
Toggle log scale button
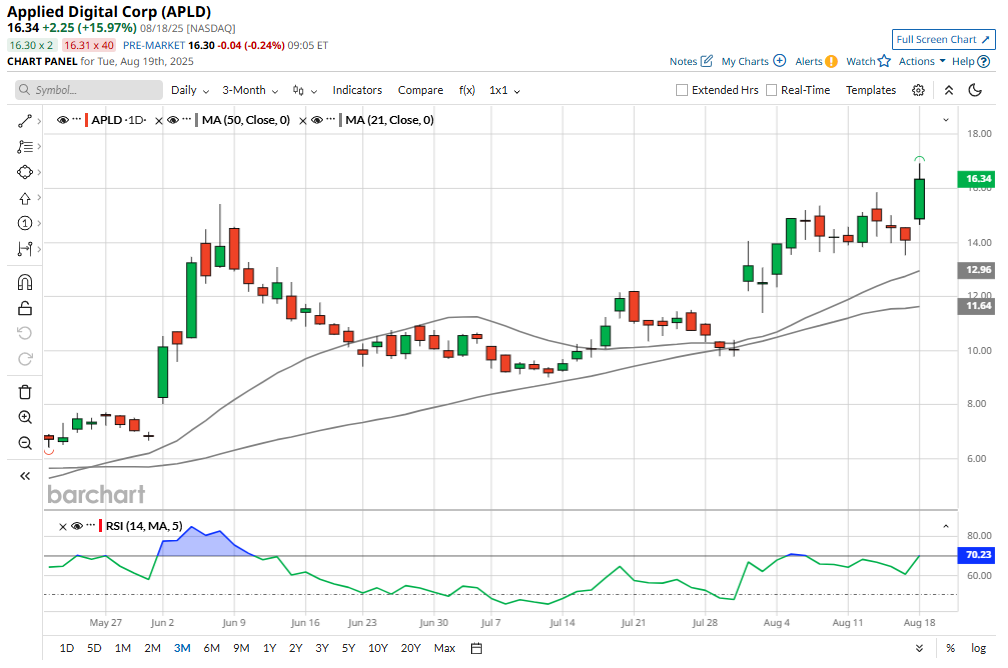coord(978,648)
